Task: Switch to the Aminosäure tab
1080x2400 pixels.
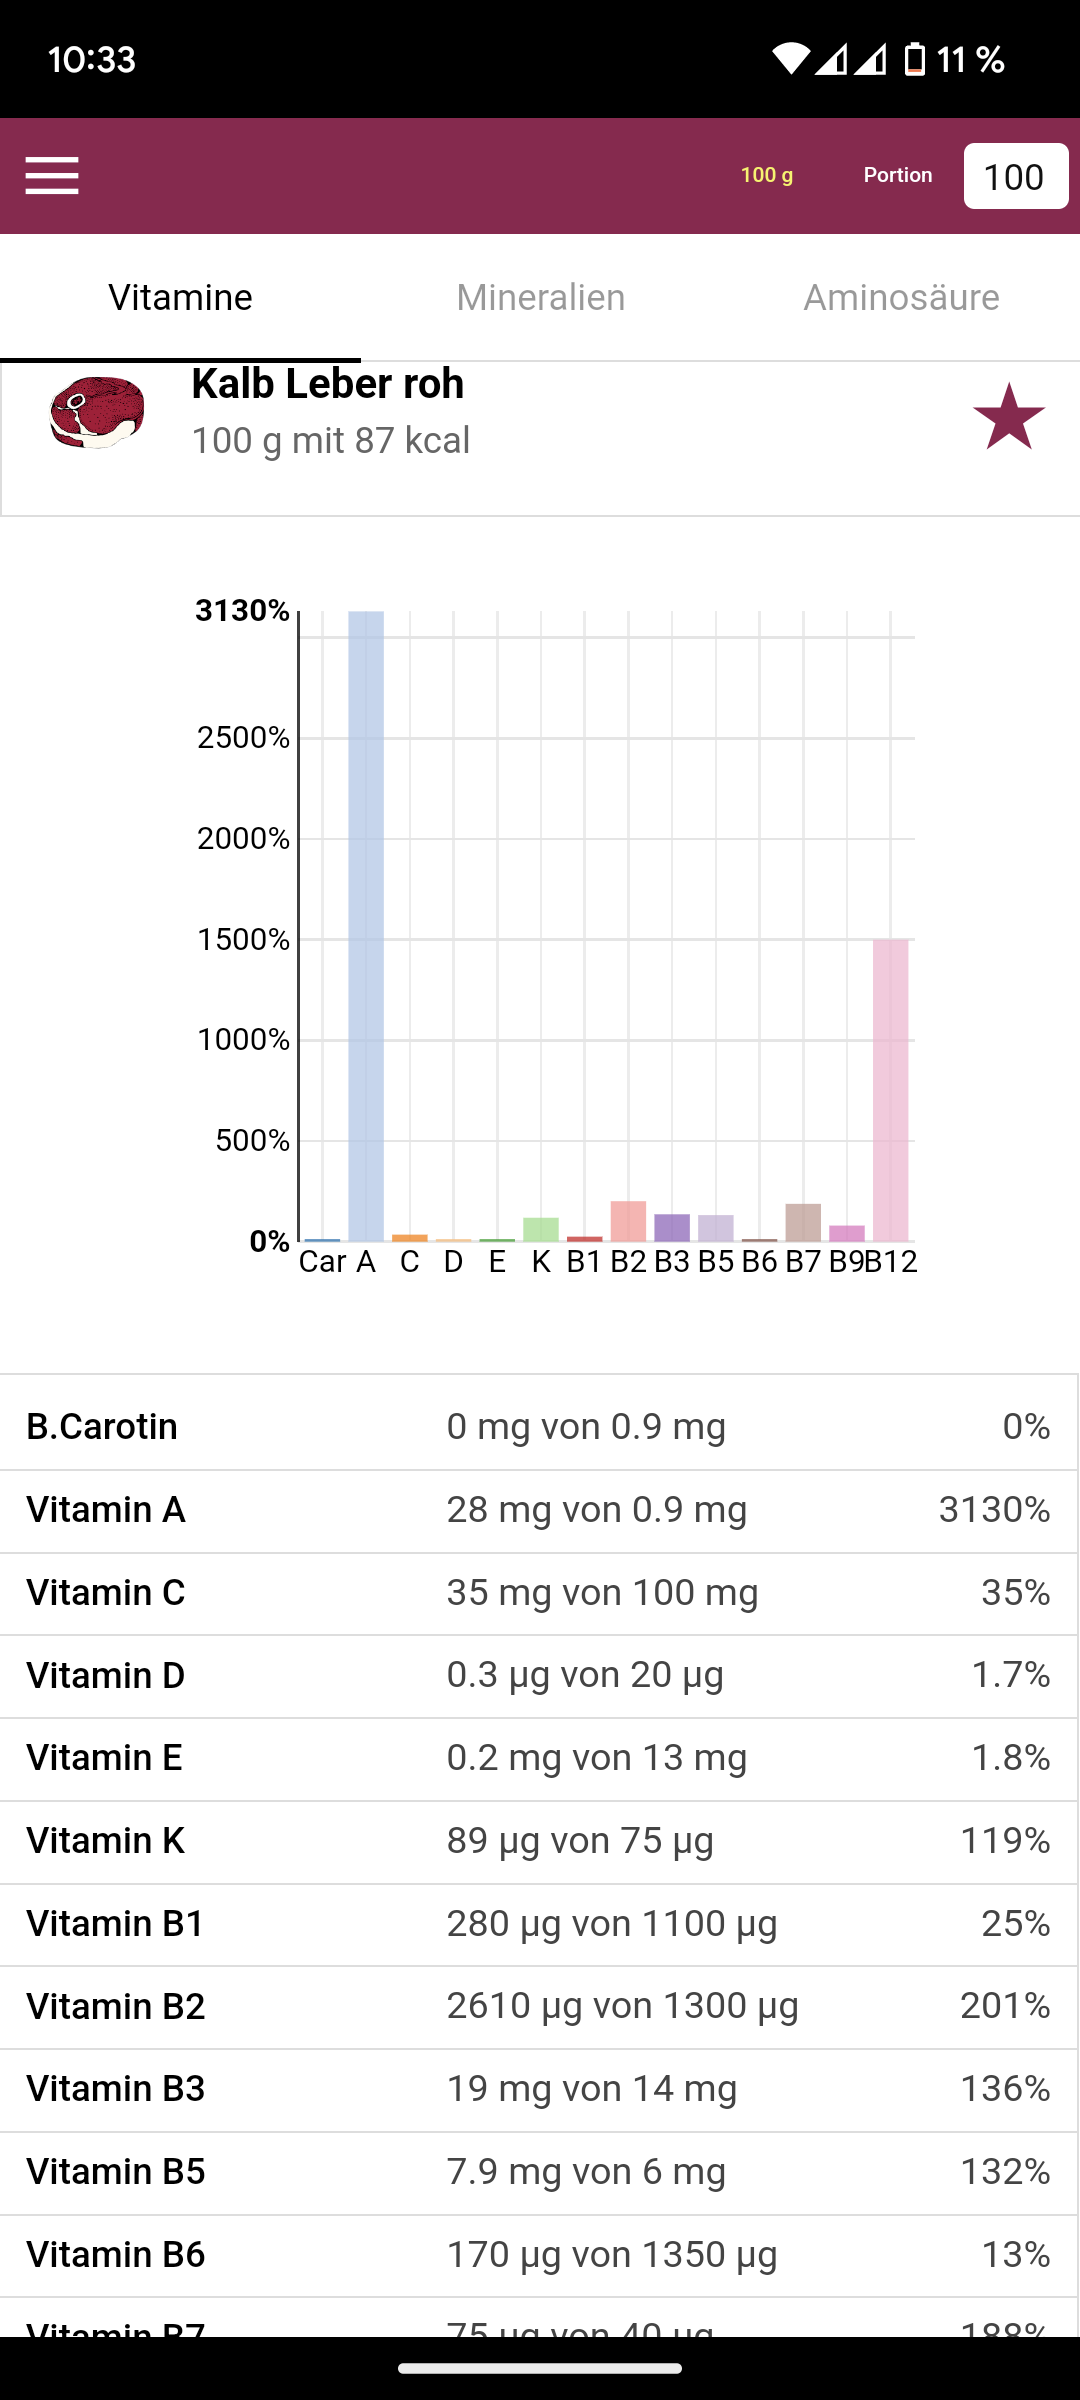Action: click(x=901, y=297)
